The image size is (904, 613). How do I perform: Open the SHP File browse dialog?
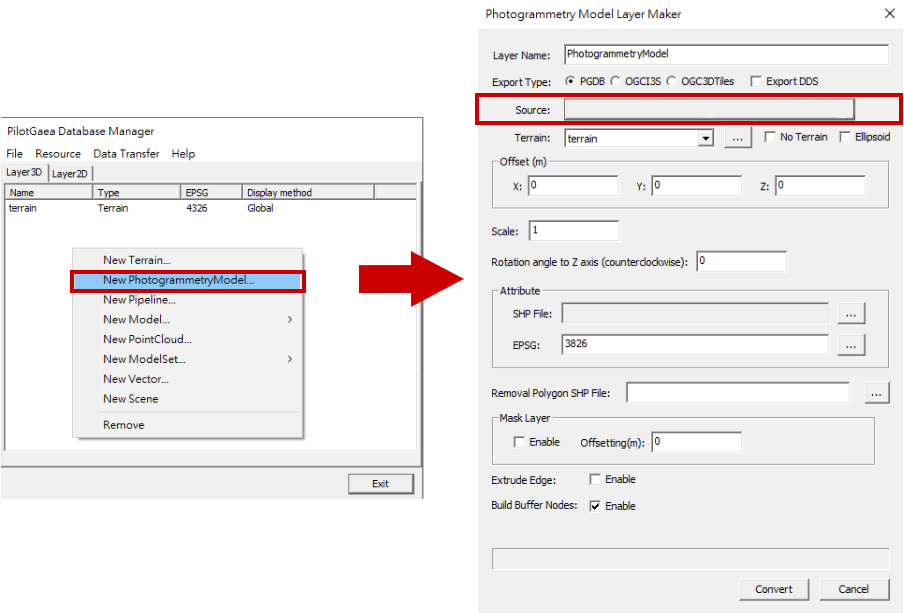pyautogui.click(x=851, y=313)
